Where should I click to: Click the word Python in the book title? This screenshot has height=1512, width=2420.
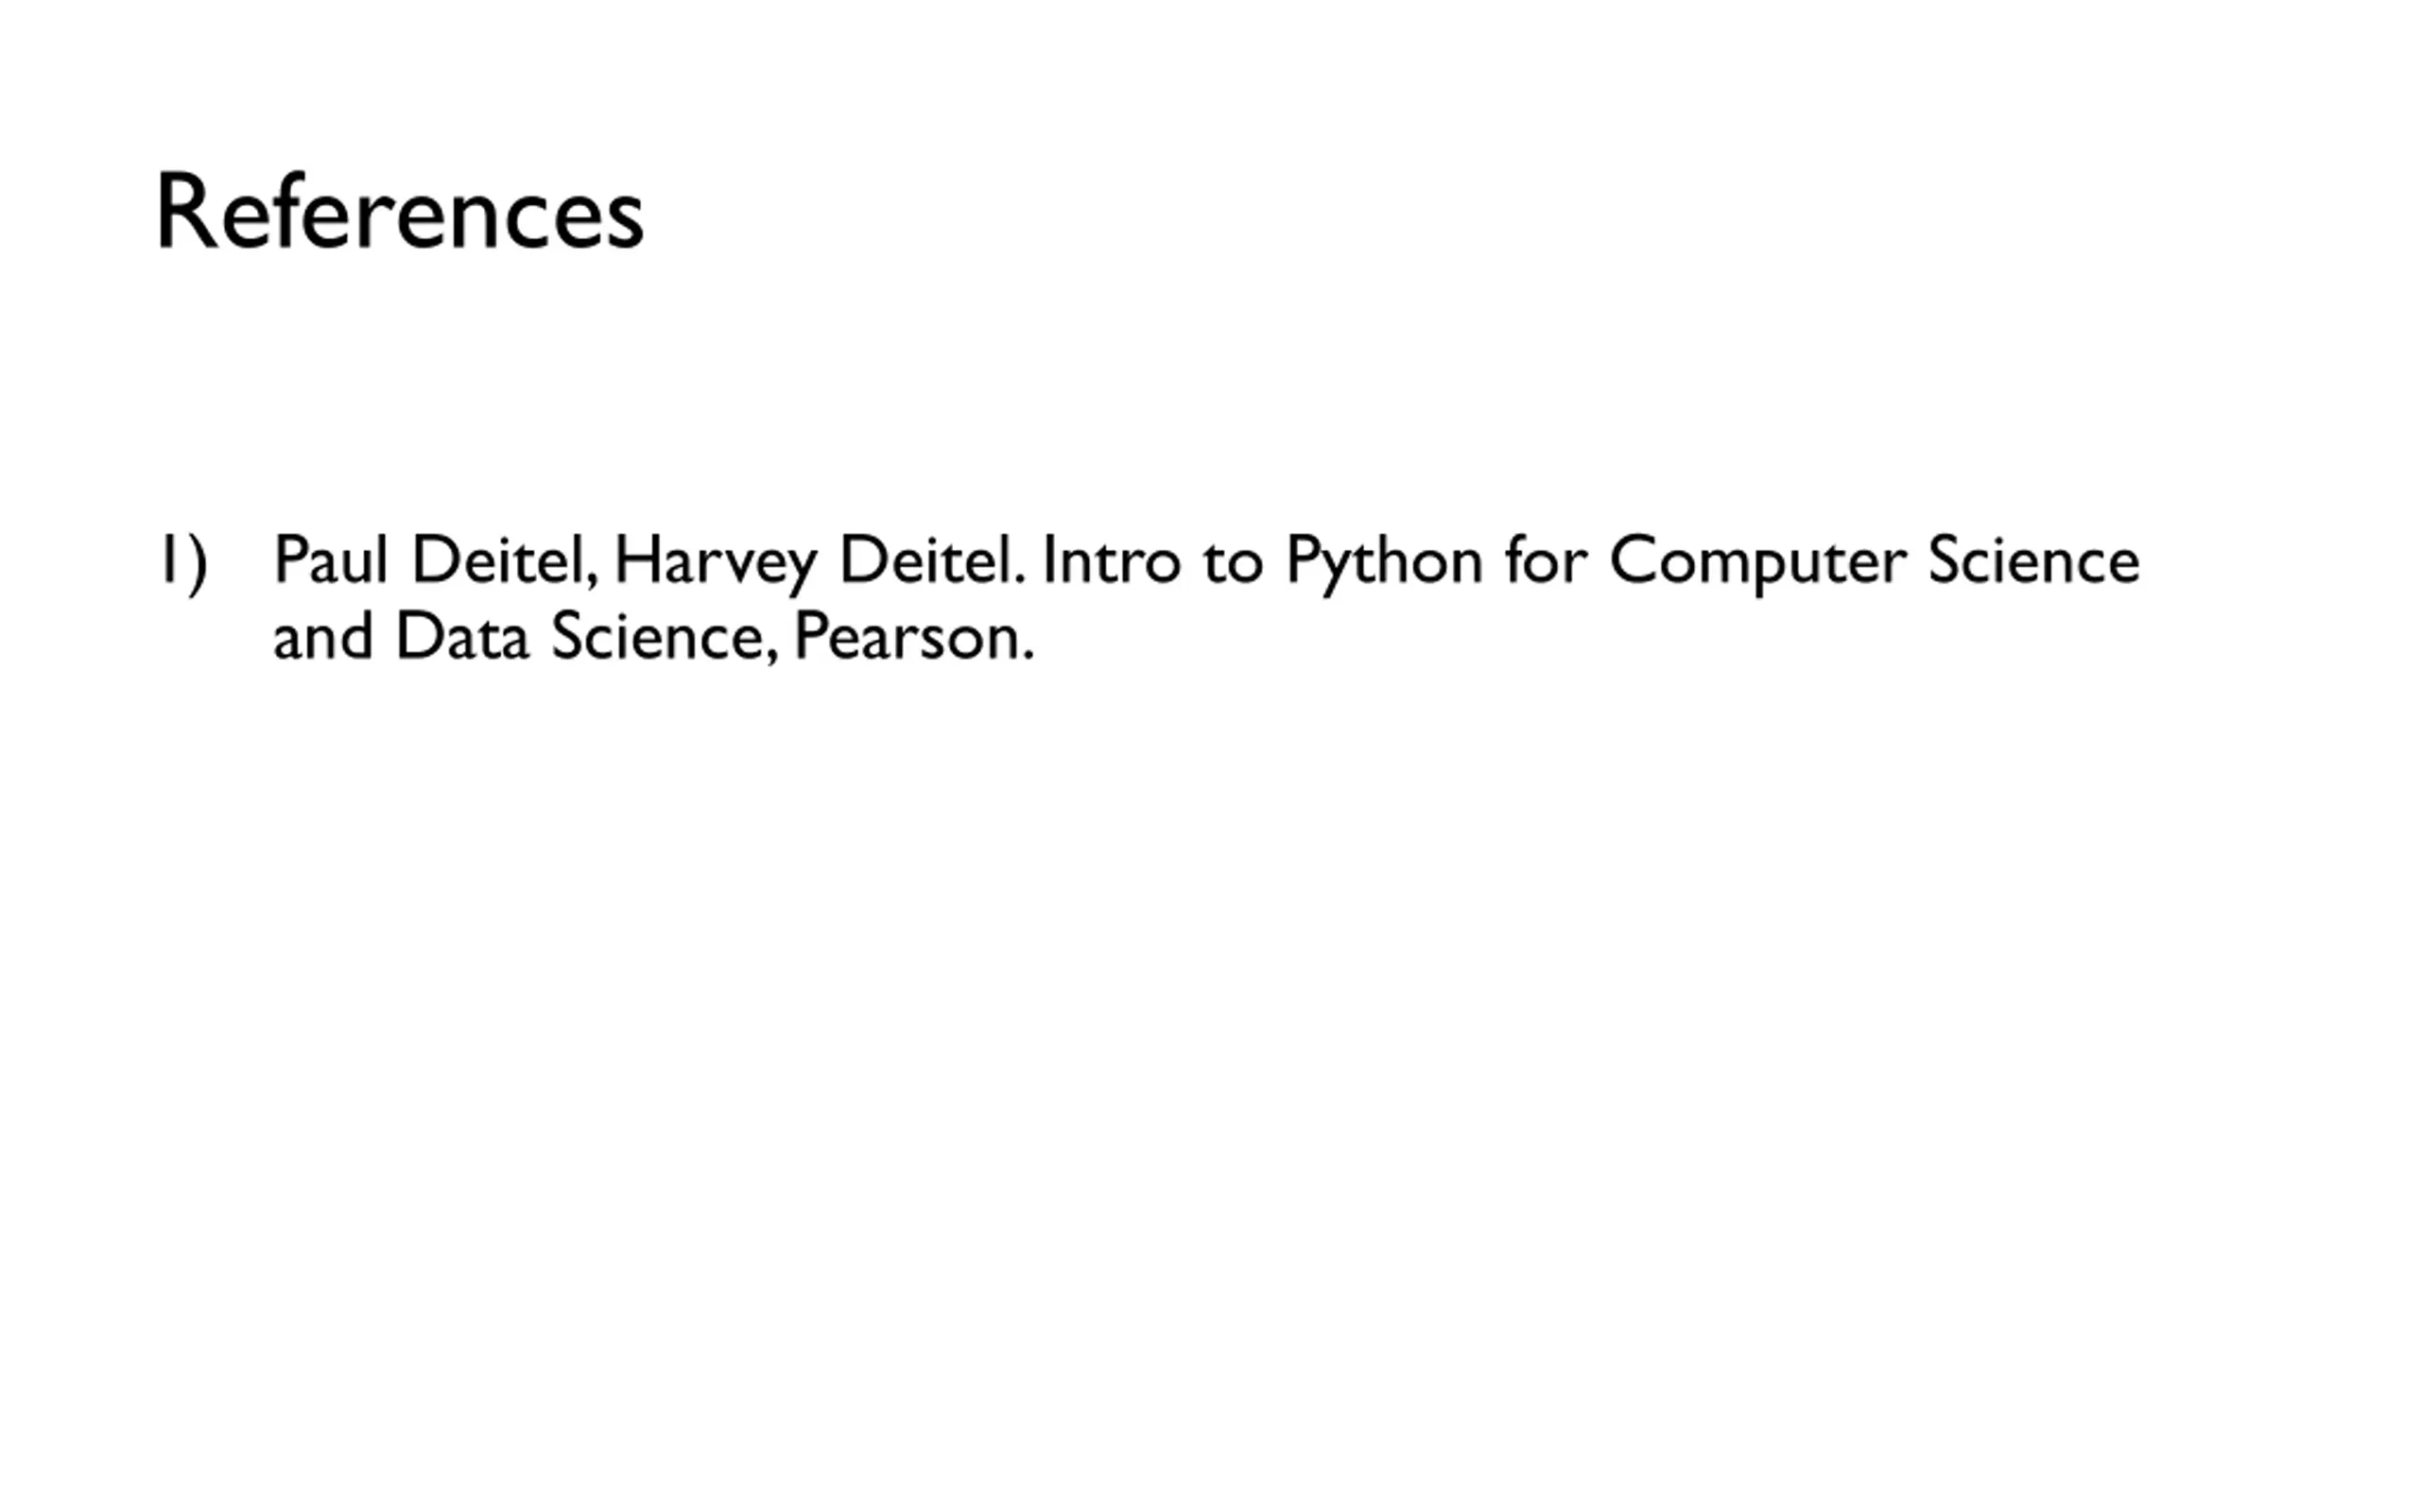[x=1384, y=562]
